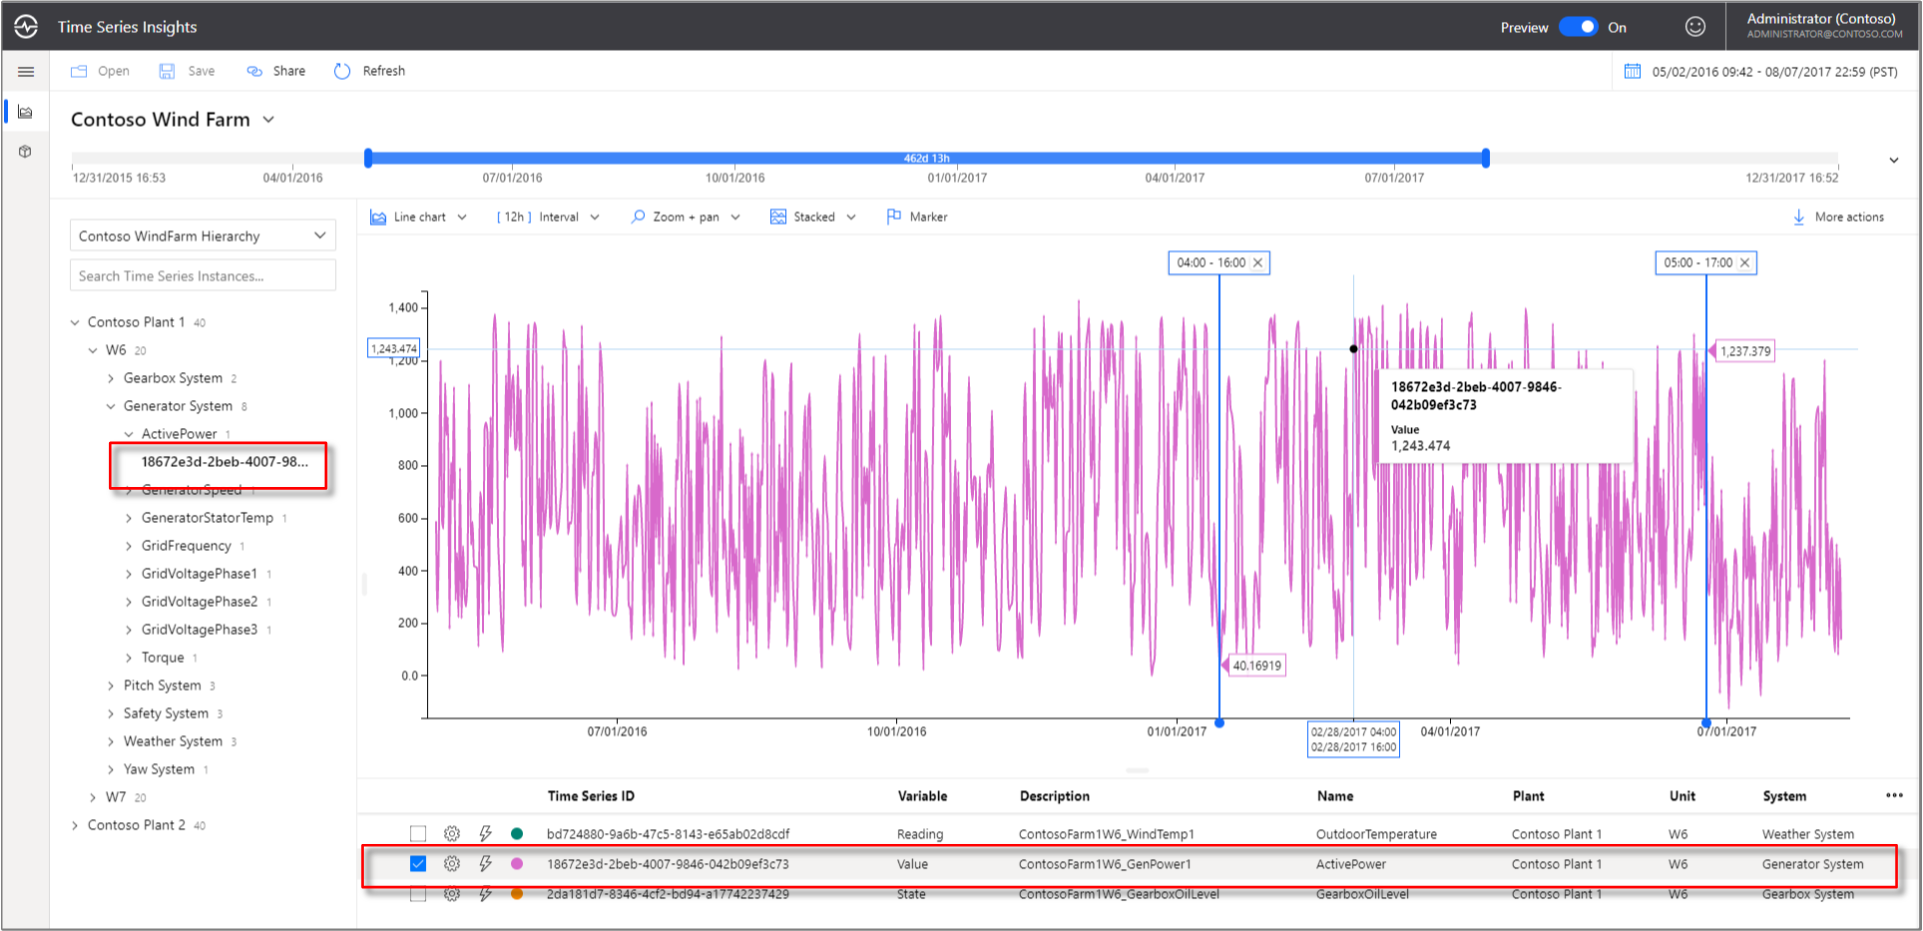Click the pink color swatch for GenPower1
This screenshot has height=931, width=1923.
pyautogui.click(x=516, y=864)
